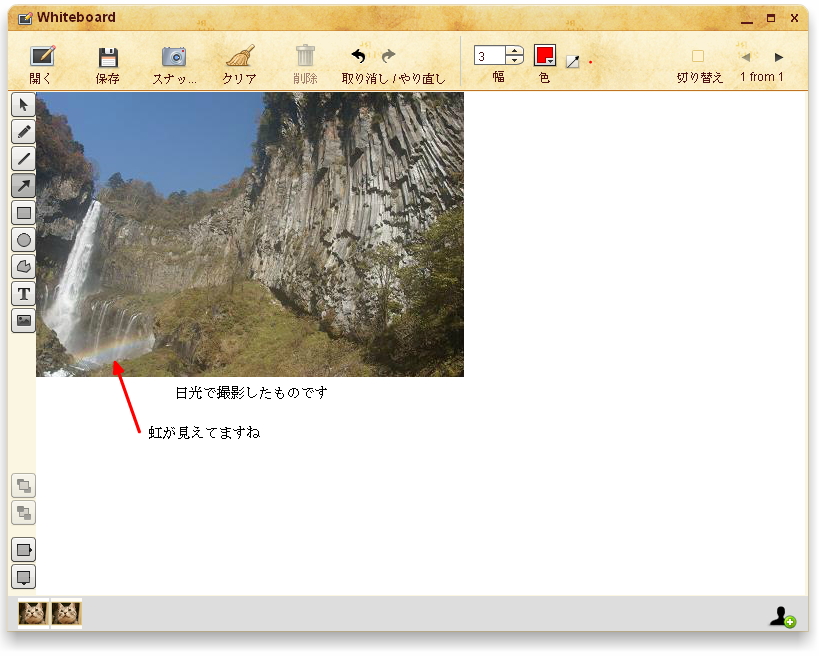
Task: Close the Whiteboard window
Action: [794, 18]
